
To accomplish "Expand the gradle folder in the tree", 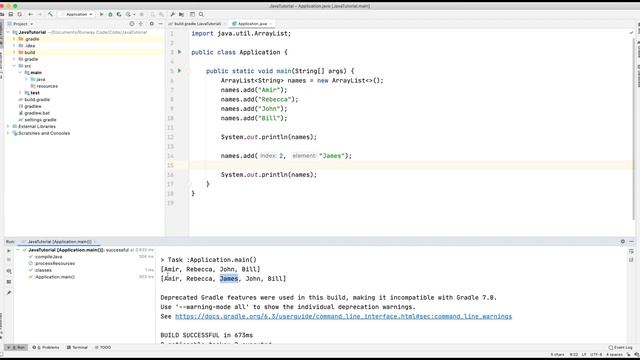I will (x=14, y=59).
